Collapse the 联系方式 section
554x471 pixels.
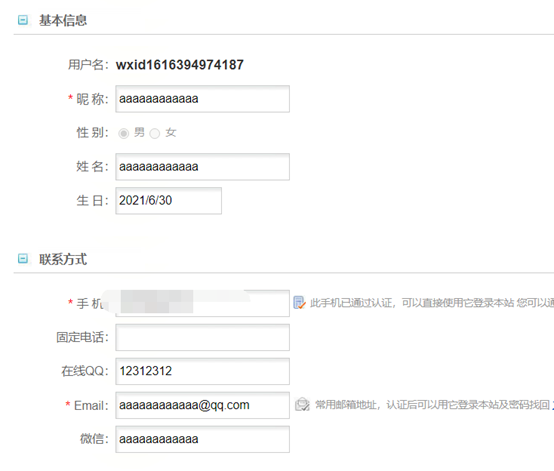point(23,259)
